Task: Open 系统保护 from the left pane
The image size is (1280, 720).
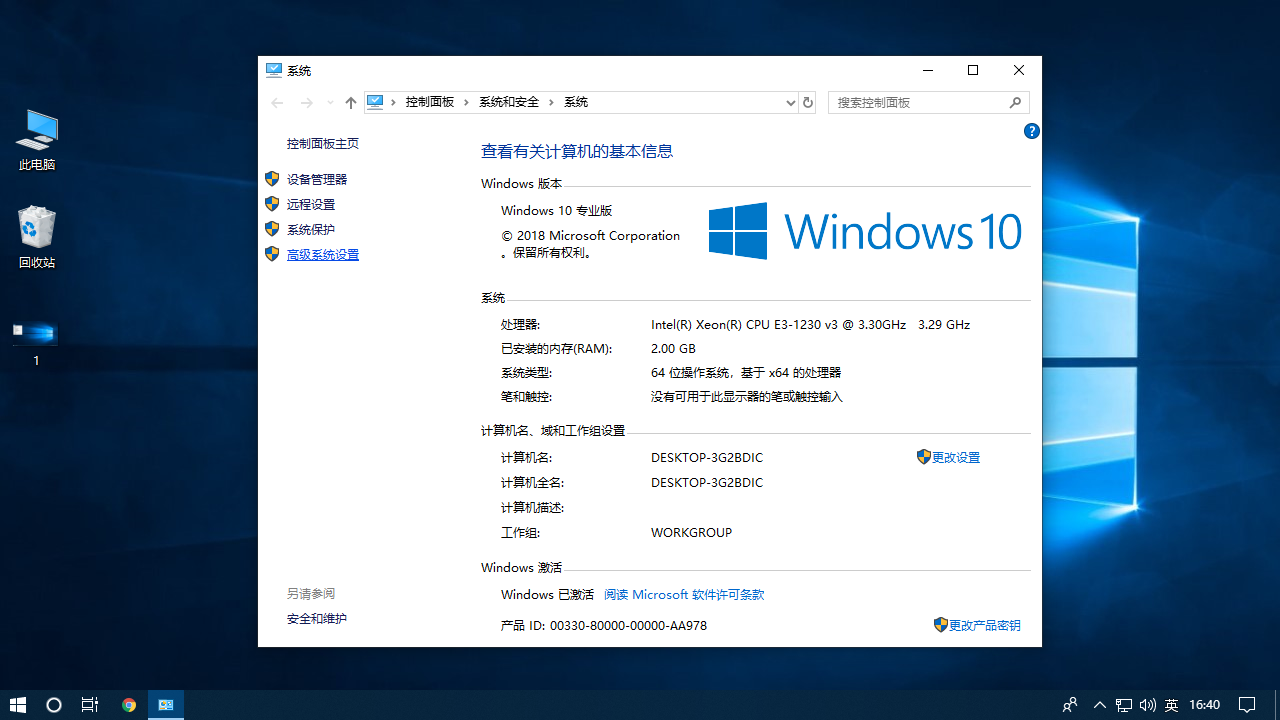Action: coord(311,230)
